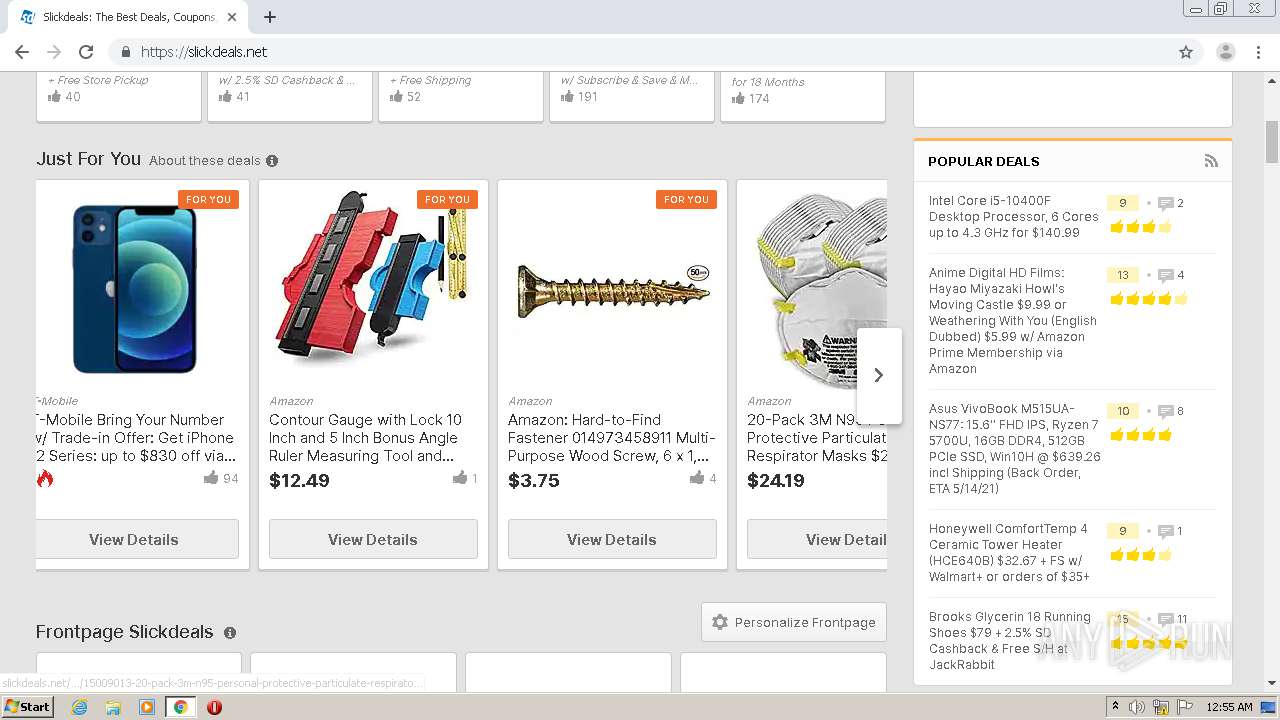This screenshot has height=720, width=1280.
Task: Click the volume icon in system tray
Action: pyautogui.click(x=1137, y=707)
